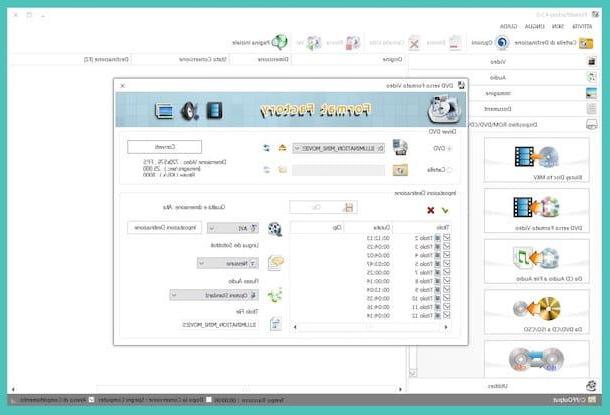The width and height of the screenshot is (610, 415).
Task: Click the title list horizontal scrollbar
Action: point(370,327)
